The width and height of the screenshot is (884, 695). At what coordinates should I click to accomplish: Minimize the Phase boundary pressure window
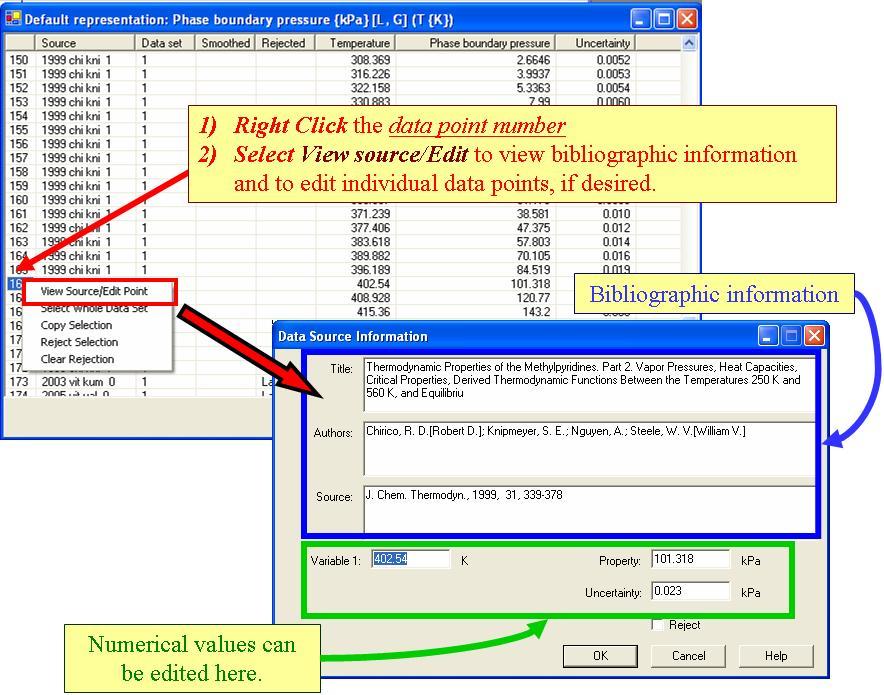coord(641,19)
